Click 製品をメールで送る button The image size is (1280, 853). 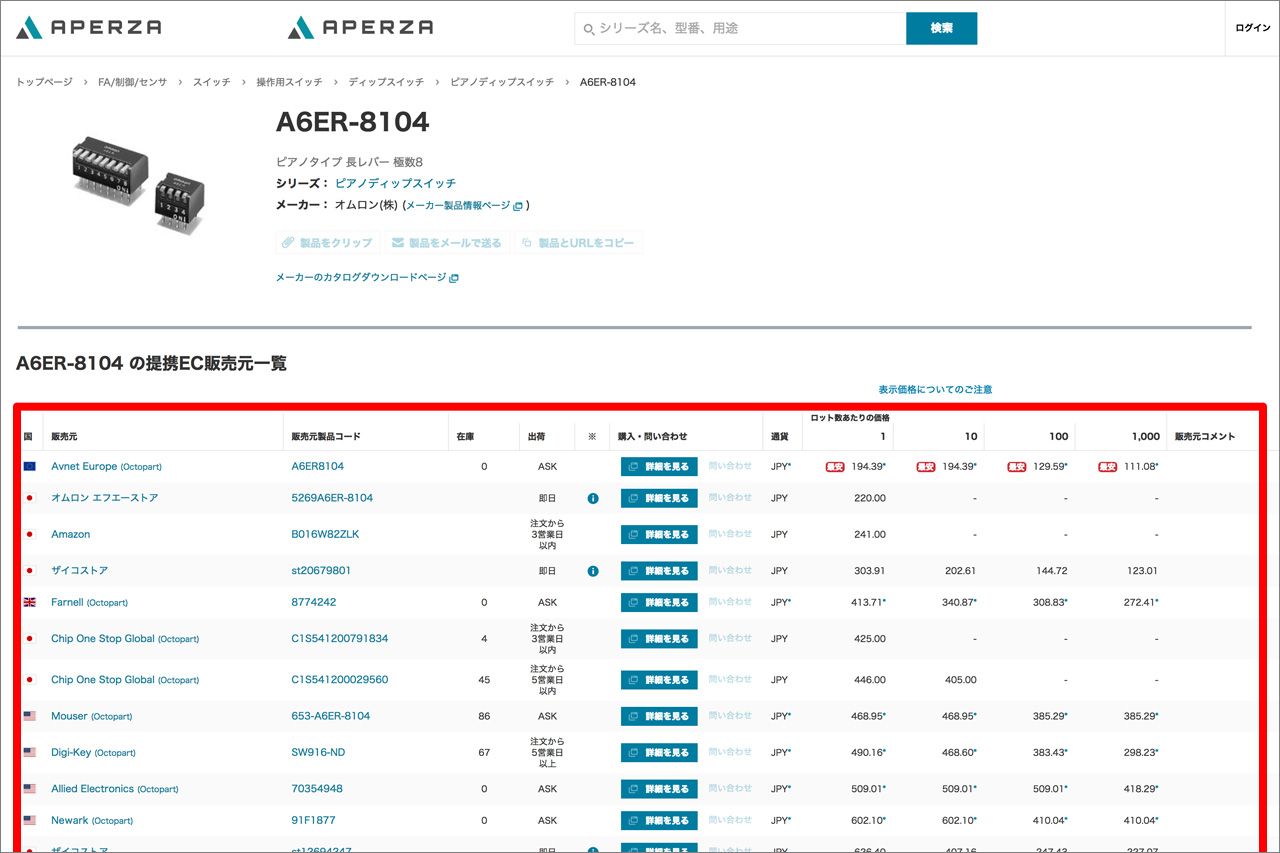[447, 242]
